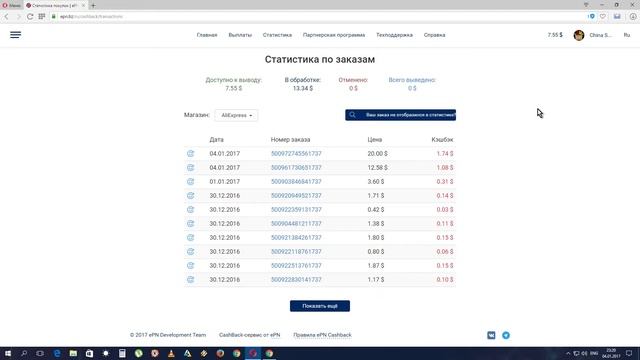
Task: Click the green padlock security icon
Action: (x=53, y=17)
